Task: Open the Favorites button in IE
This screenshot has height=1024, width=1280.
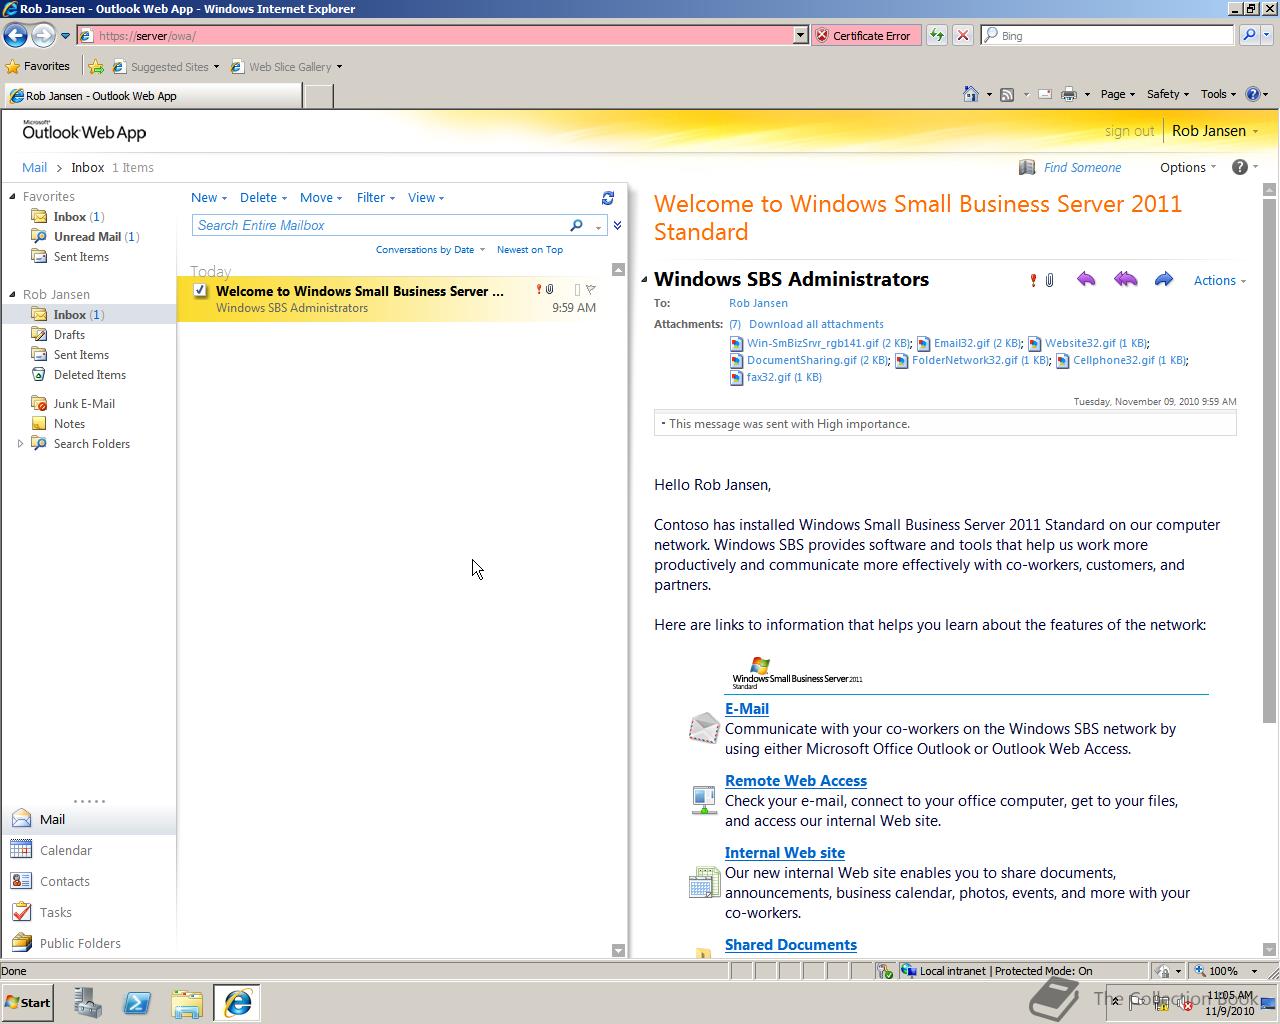Action: [x=38, y=67]
